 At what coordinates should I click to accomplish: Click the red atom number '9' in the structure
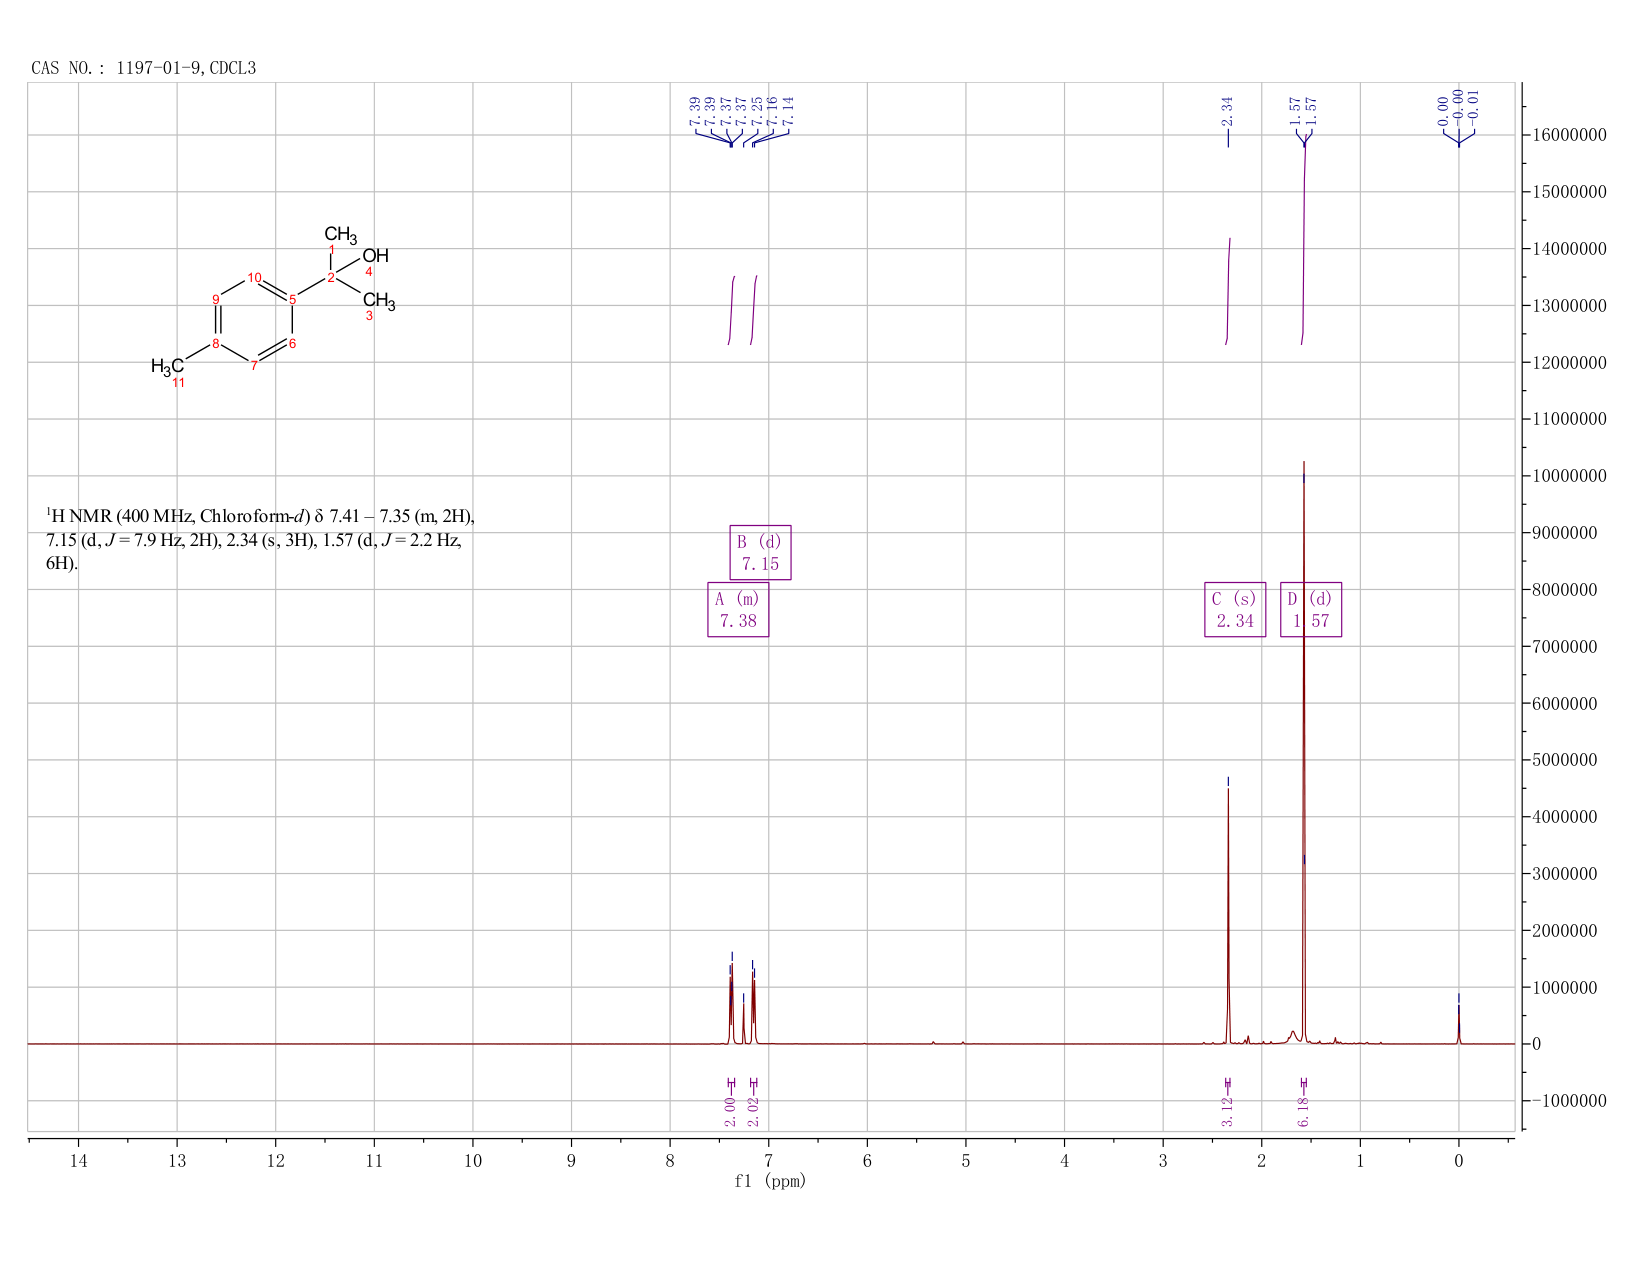pyautogui.click(x=215, y=299)
